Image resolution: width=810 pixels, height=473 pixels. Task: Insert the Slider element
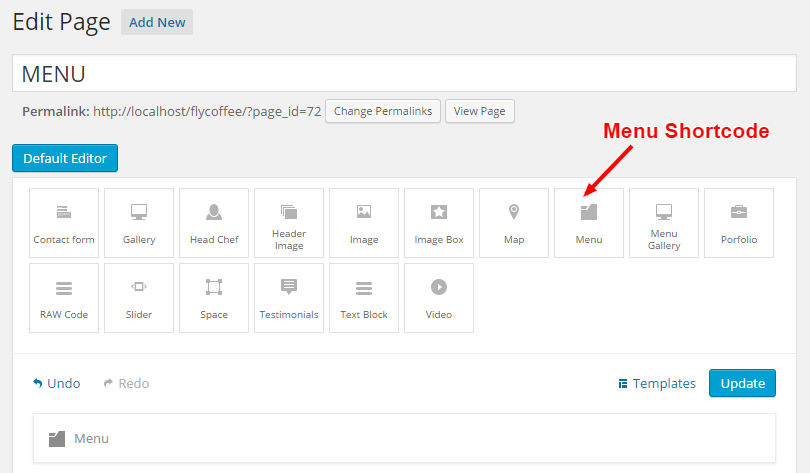[139, 298]
